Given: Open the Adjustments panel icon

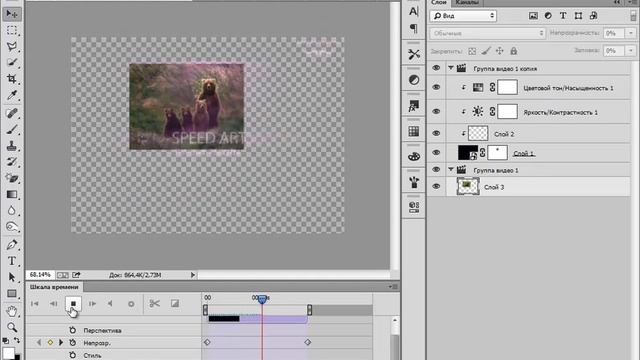Looking at the screenshot, I should click(413, 80).
